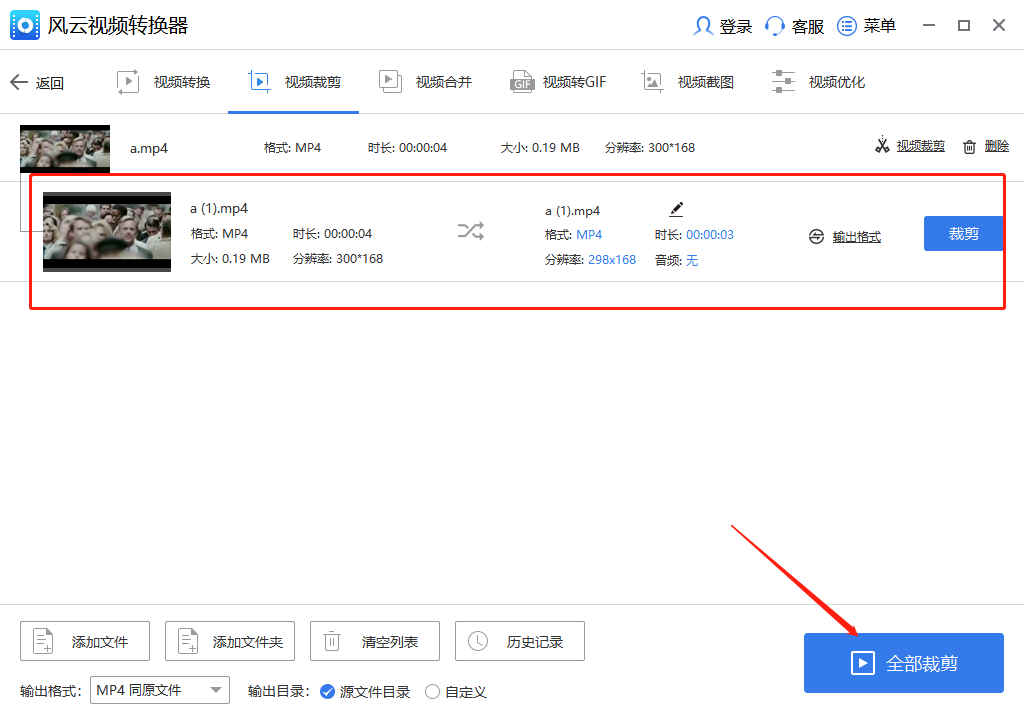Select the 源文件目录 radio option

pos(327,691)
